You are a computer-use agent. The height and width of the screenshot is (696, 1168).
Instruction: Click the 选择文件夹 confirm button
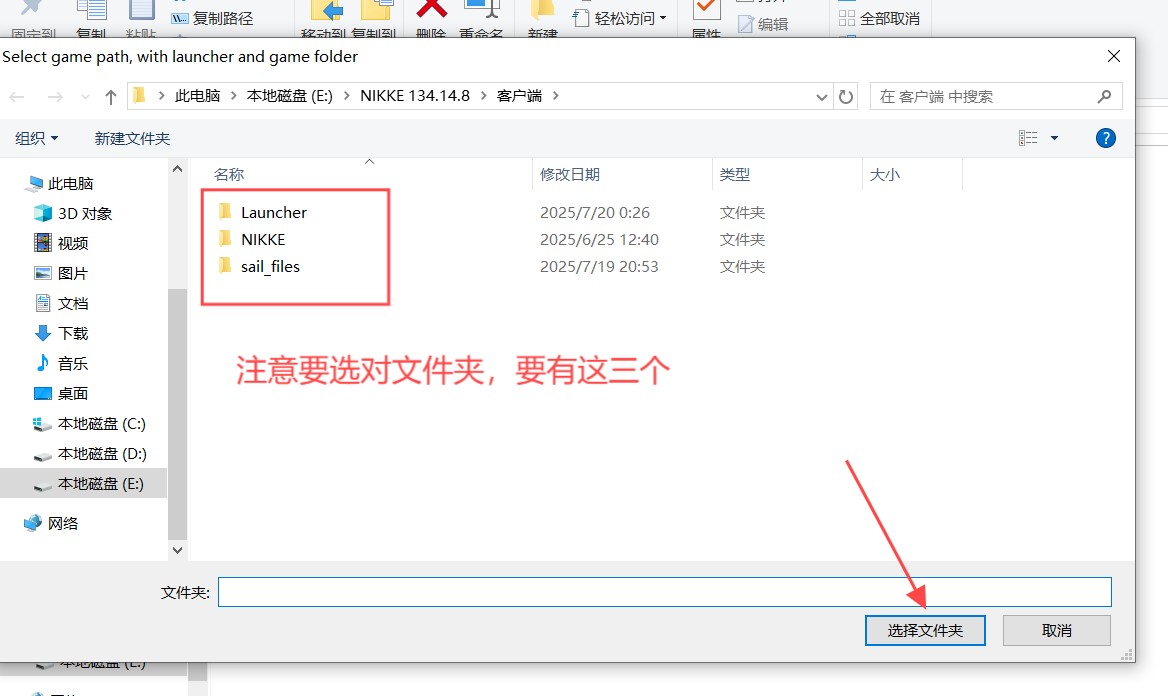pyautogui.click(x=924, y=630)
